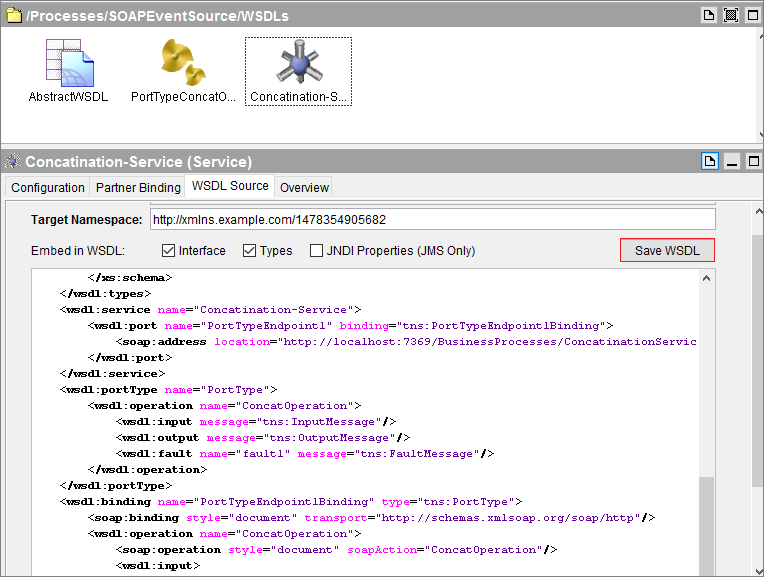Click wsdl:output tns:OutputMessage line

[x=263, y=438]
